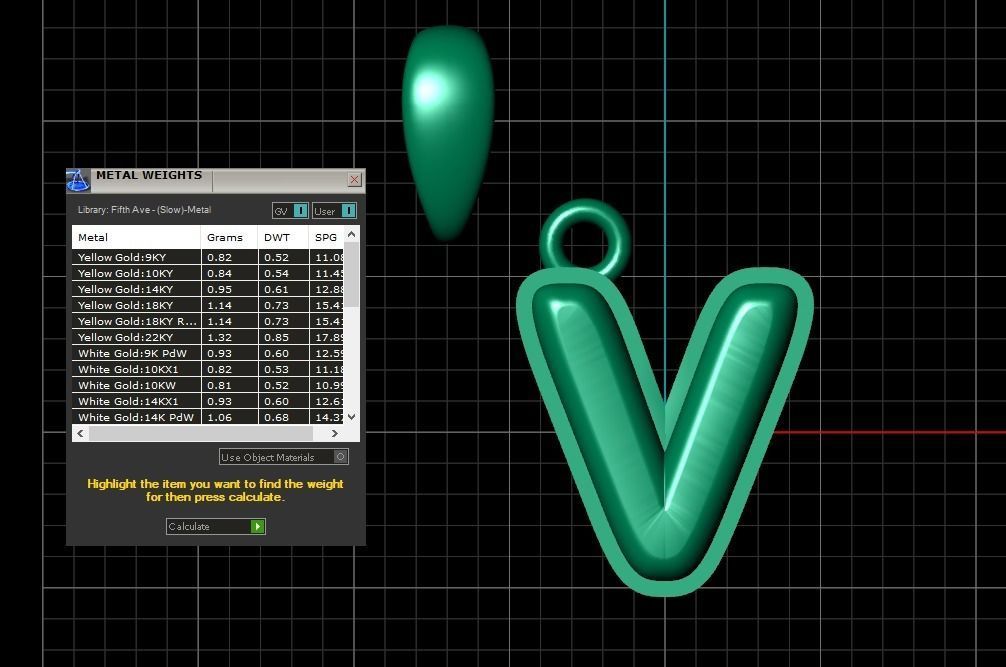Select the White Gold:14K PdW row
Screen dimensions: 1006x667
coord(209,417)
